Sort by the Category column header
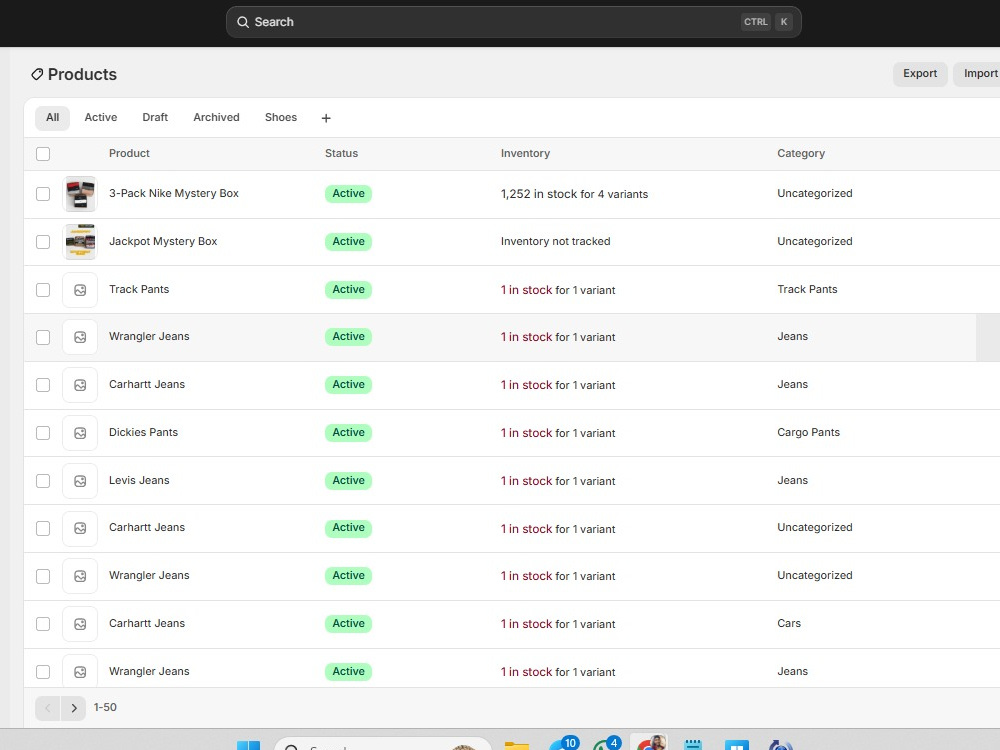 [x=800, y=153]
